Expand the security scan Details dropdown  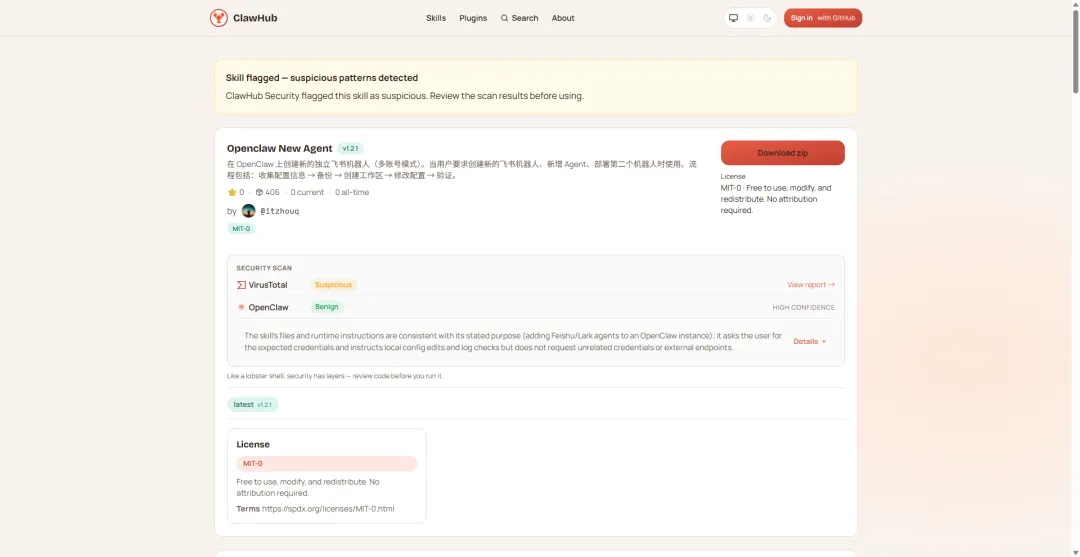coord(809,341)
